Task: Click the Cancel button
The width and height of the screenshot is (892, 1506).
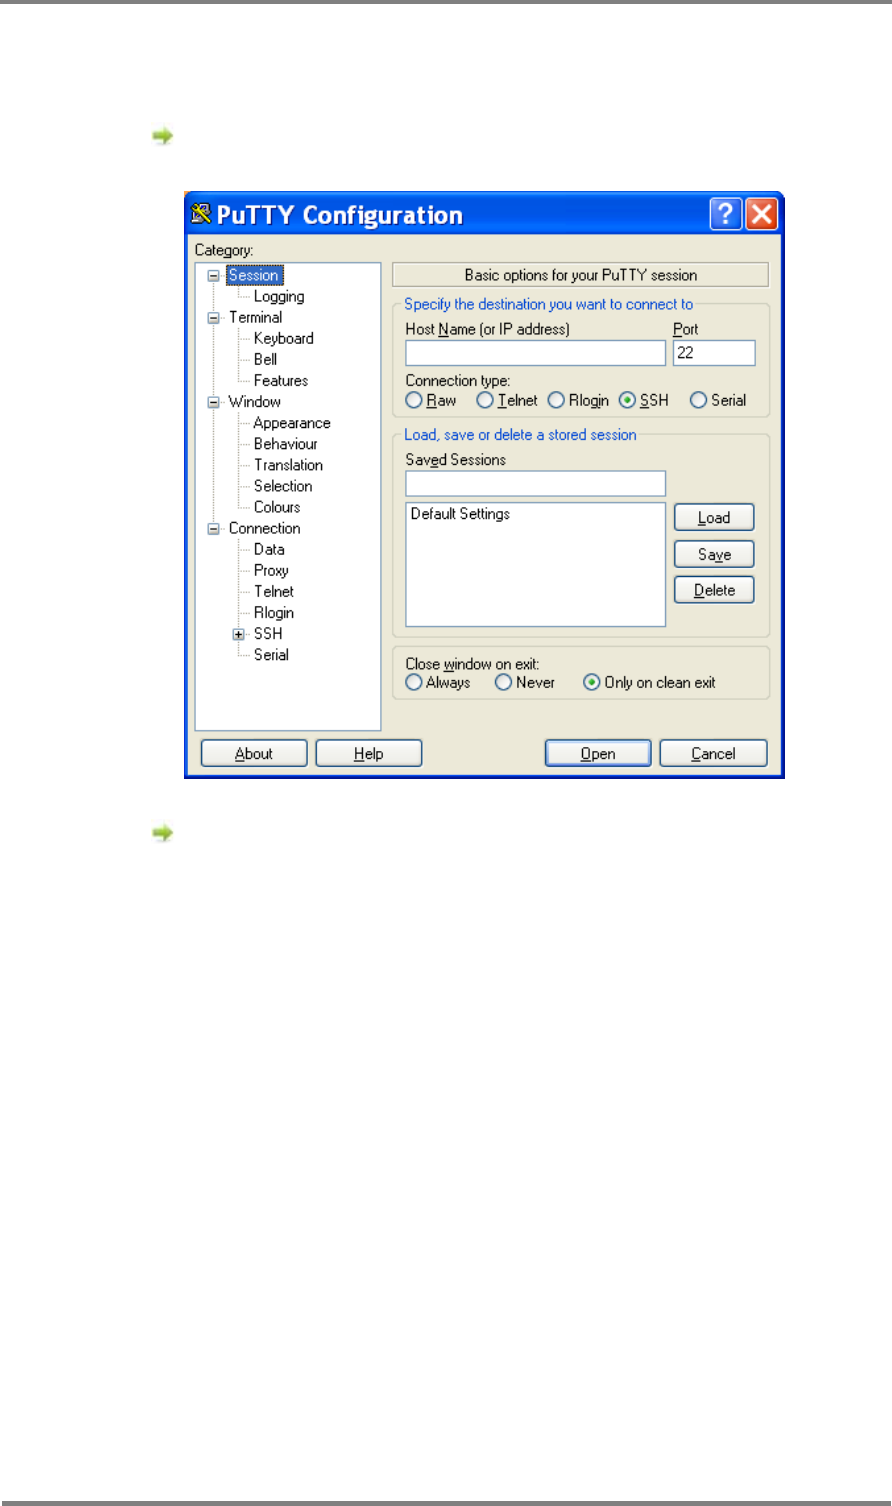Action: pyautogui.click(x=713, y=753)
